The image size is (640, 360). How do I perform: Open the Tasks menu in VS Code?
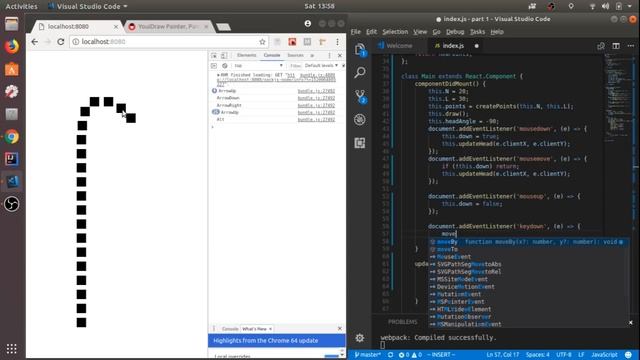point(477,32)
